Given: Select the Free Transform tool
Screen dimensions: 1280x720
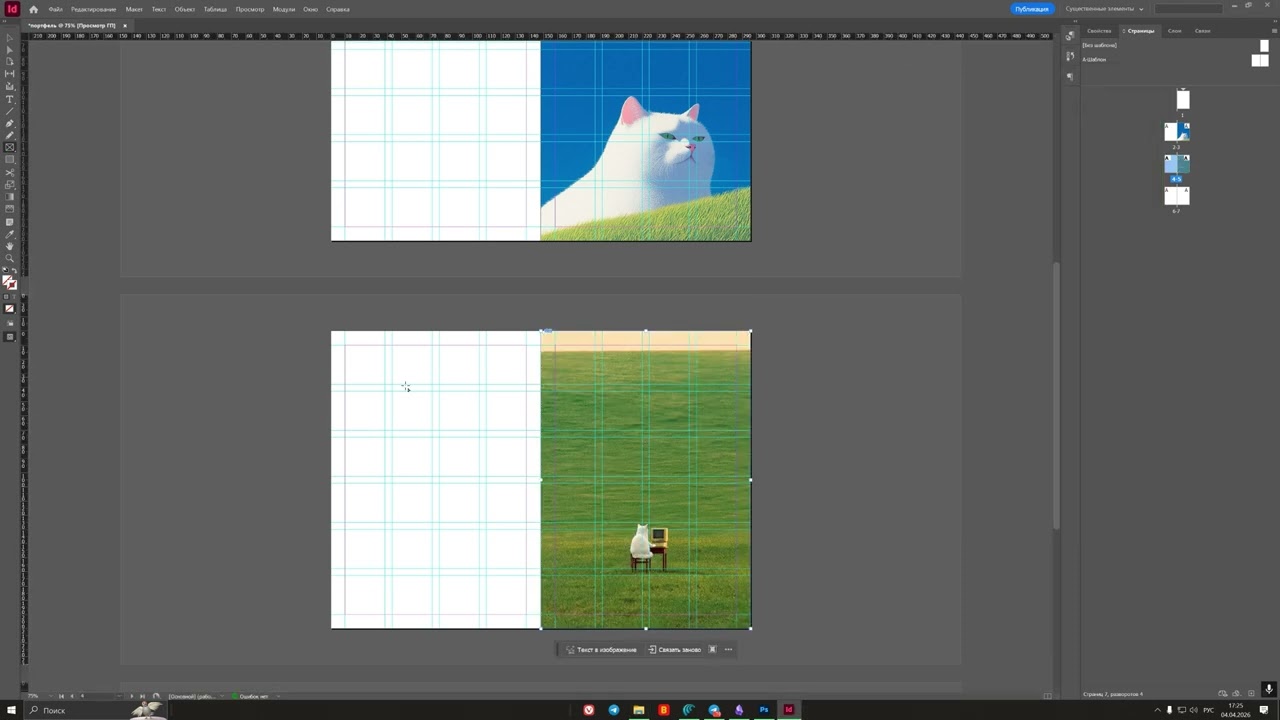Looking at the screenshot, I should tap(10, 184).
